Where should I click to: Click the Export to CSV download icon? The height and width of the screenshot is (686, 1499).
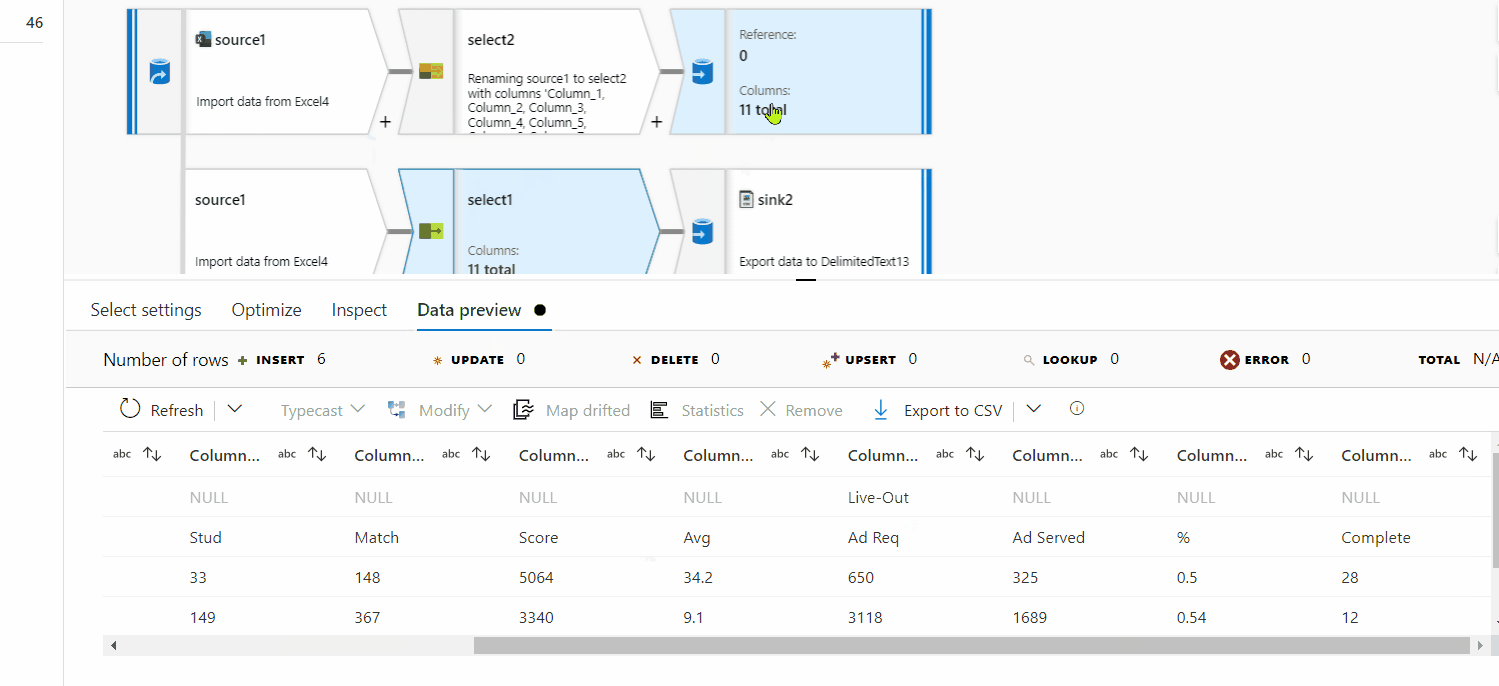click(x=881, y=410)
